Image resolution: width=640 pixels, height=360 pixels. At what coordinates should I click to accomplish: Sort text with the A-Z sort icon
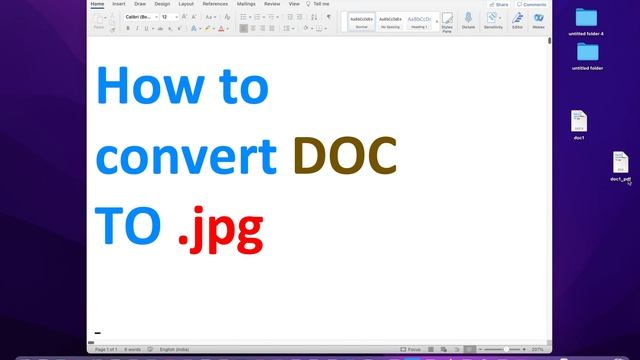pyautogui.click(x=314, y=17)
